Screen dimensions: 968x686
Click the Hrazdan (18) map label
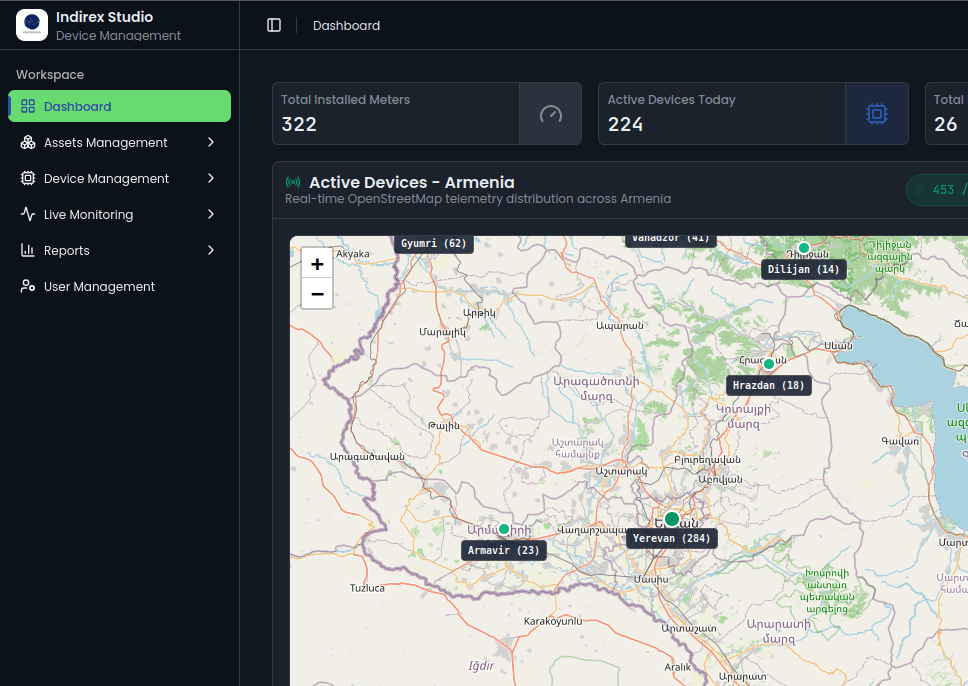(x=769, y=385)
